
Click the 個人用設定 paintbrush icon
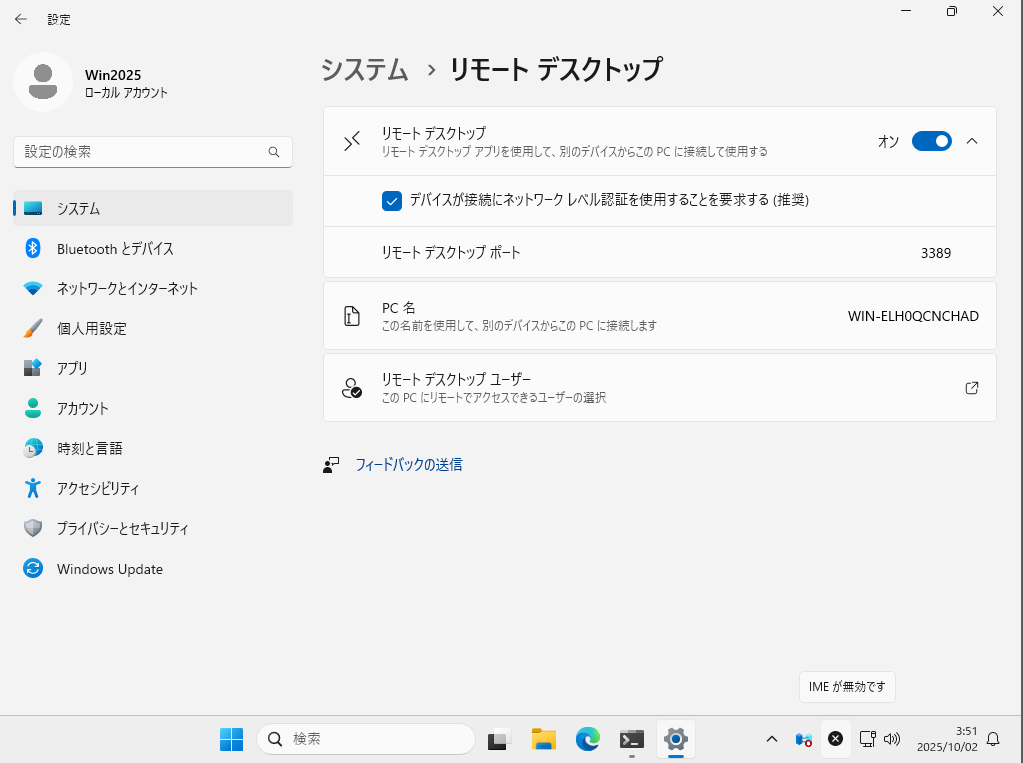tap(33, 328)
